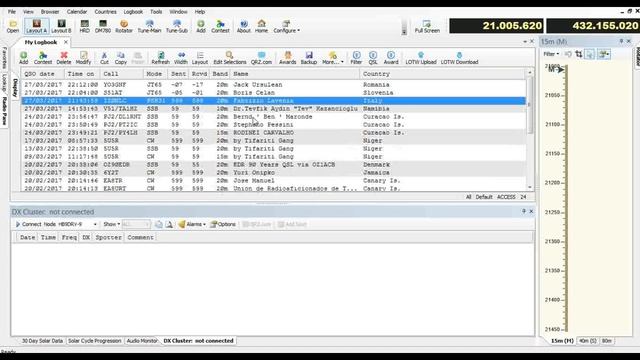Image resolution: width=640 pixels, height=360 pixels.
Task: Click the Tune-Main icon
Action: (x=149, y=27)
